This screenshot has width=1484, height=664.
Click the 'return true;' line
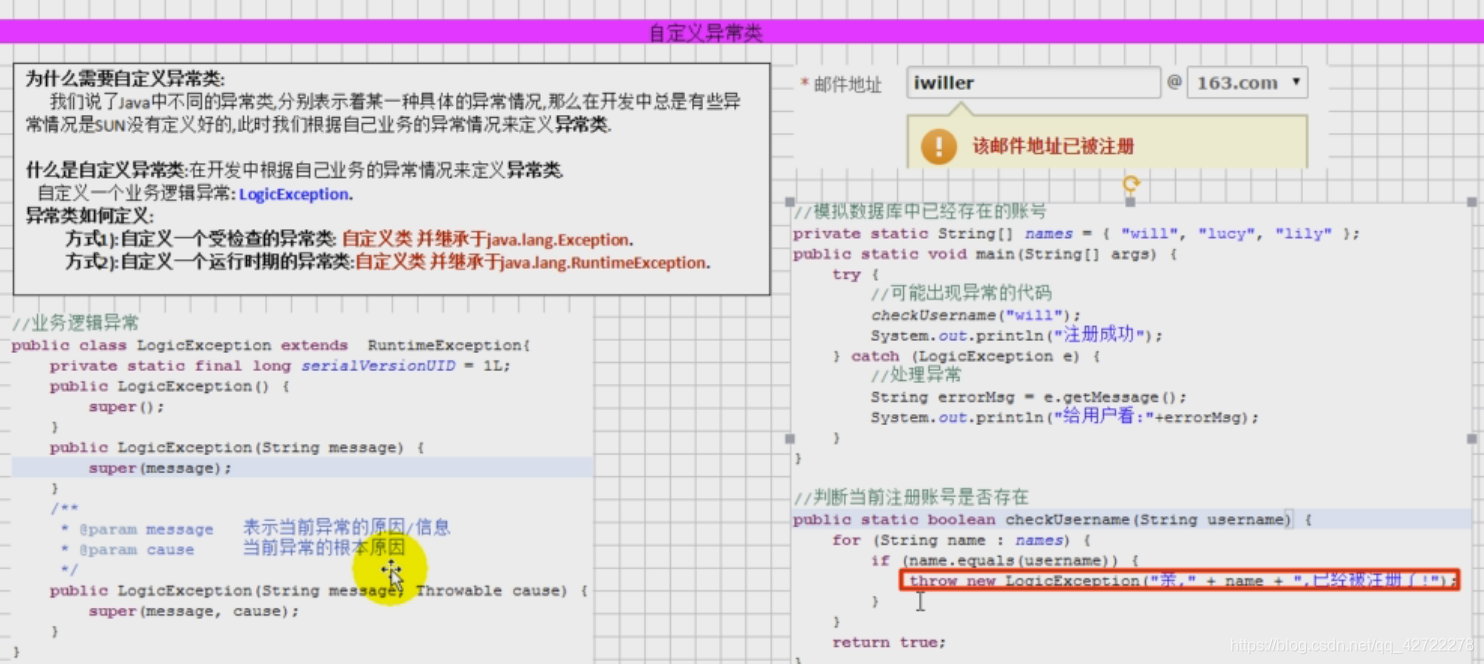[889, 642]
